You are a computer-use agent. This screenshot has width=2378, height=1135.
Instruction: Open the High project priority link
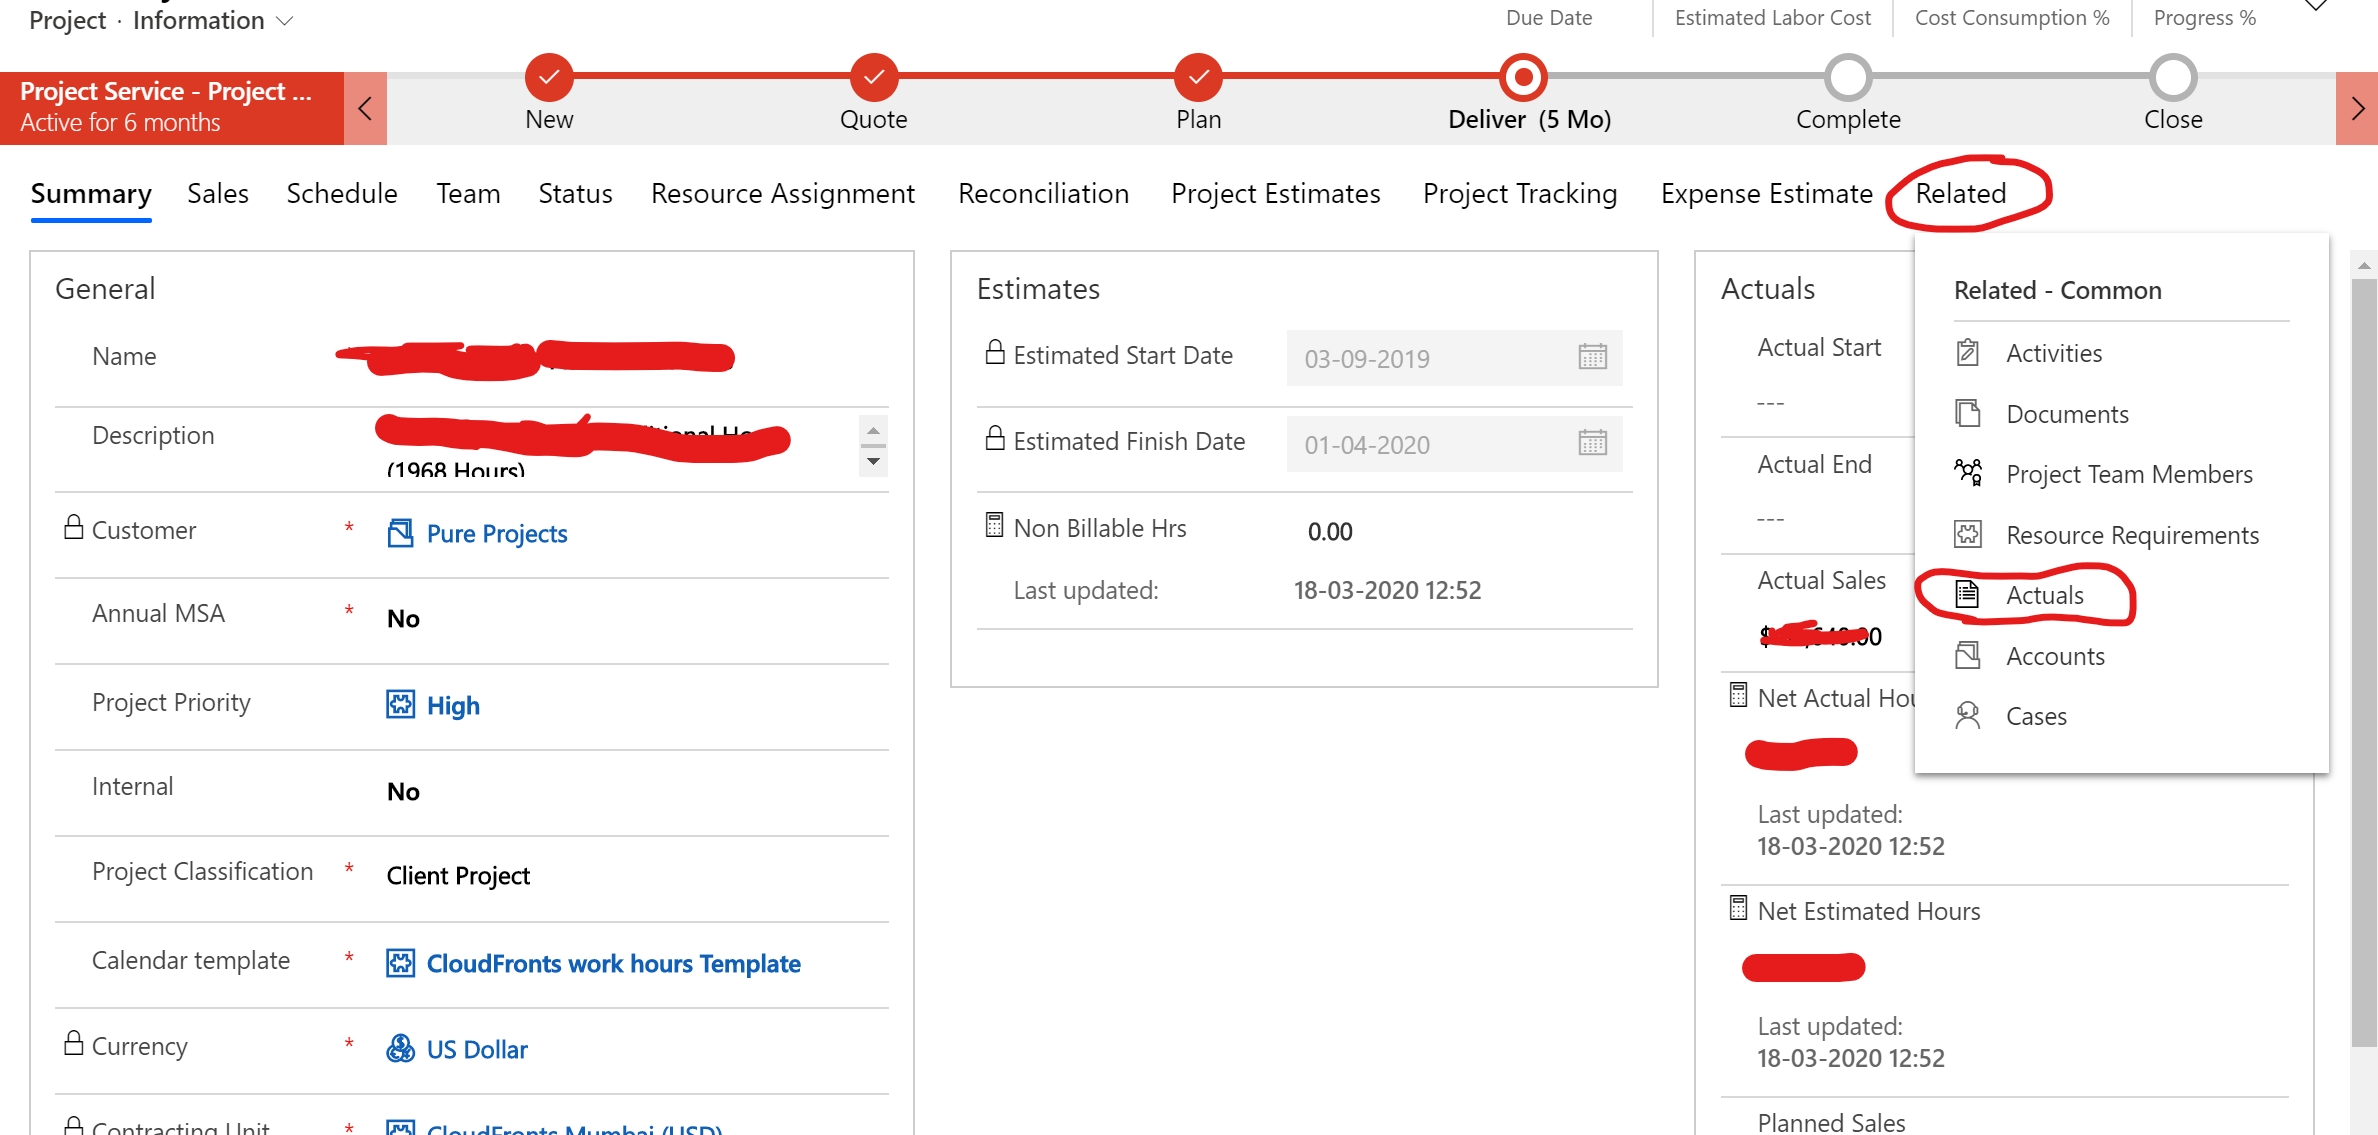[453, 705]
